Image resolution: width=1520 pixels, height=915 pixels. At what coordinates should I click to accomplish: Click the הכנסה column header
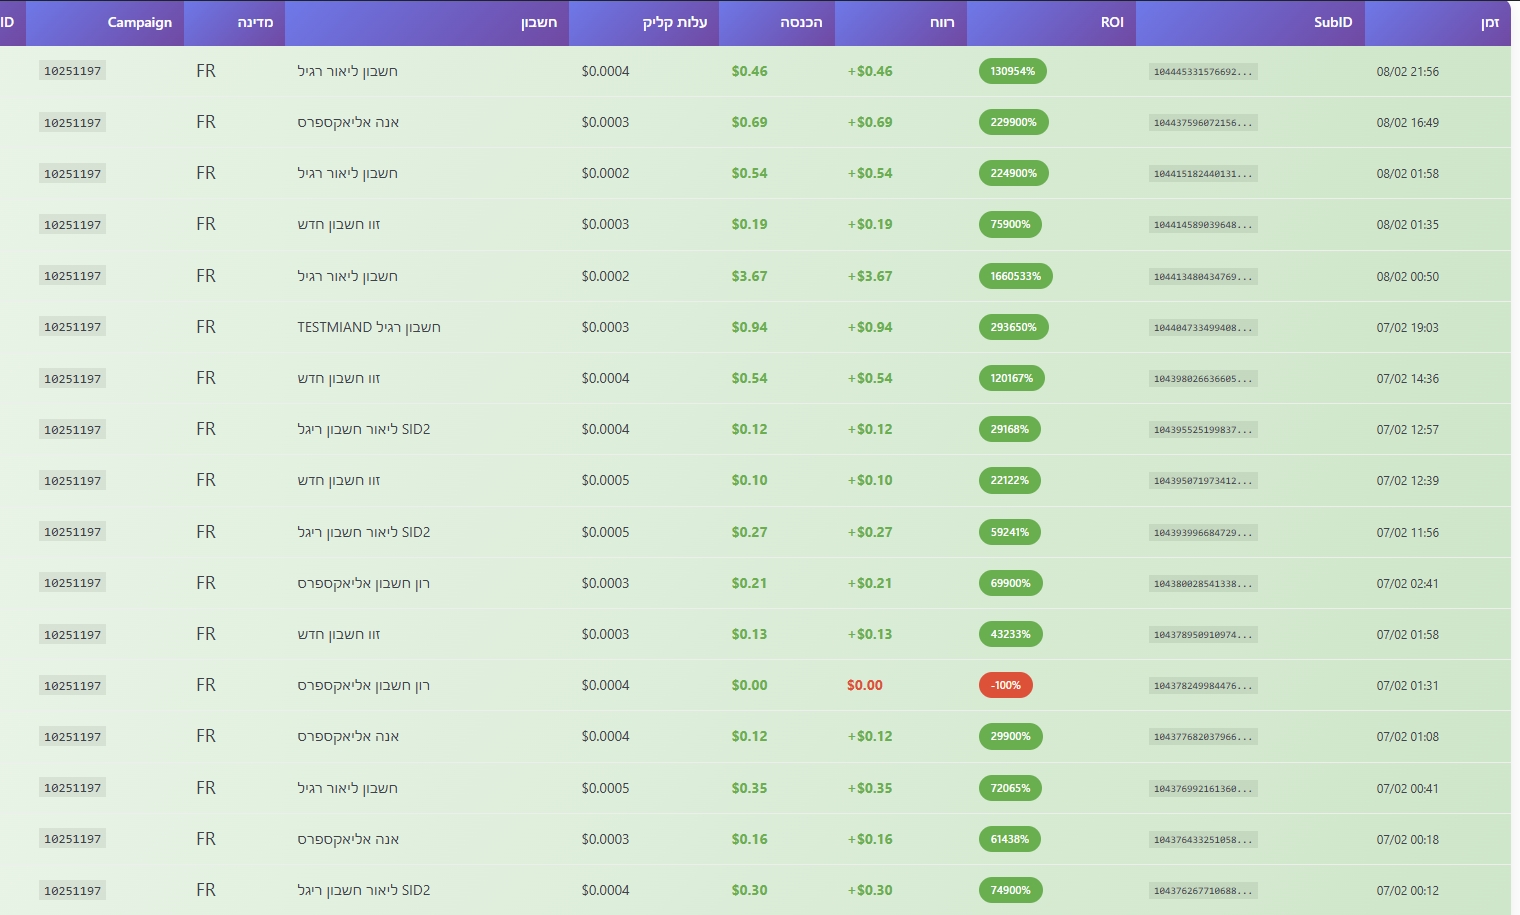click(800, 22)
